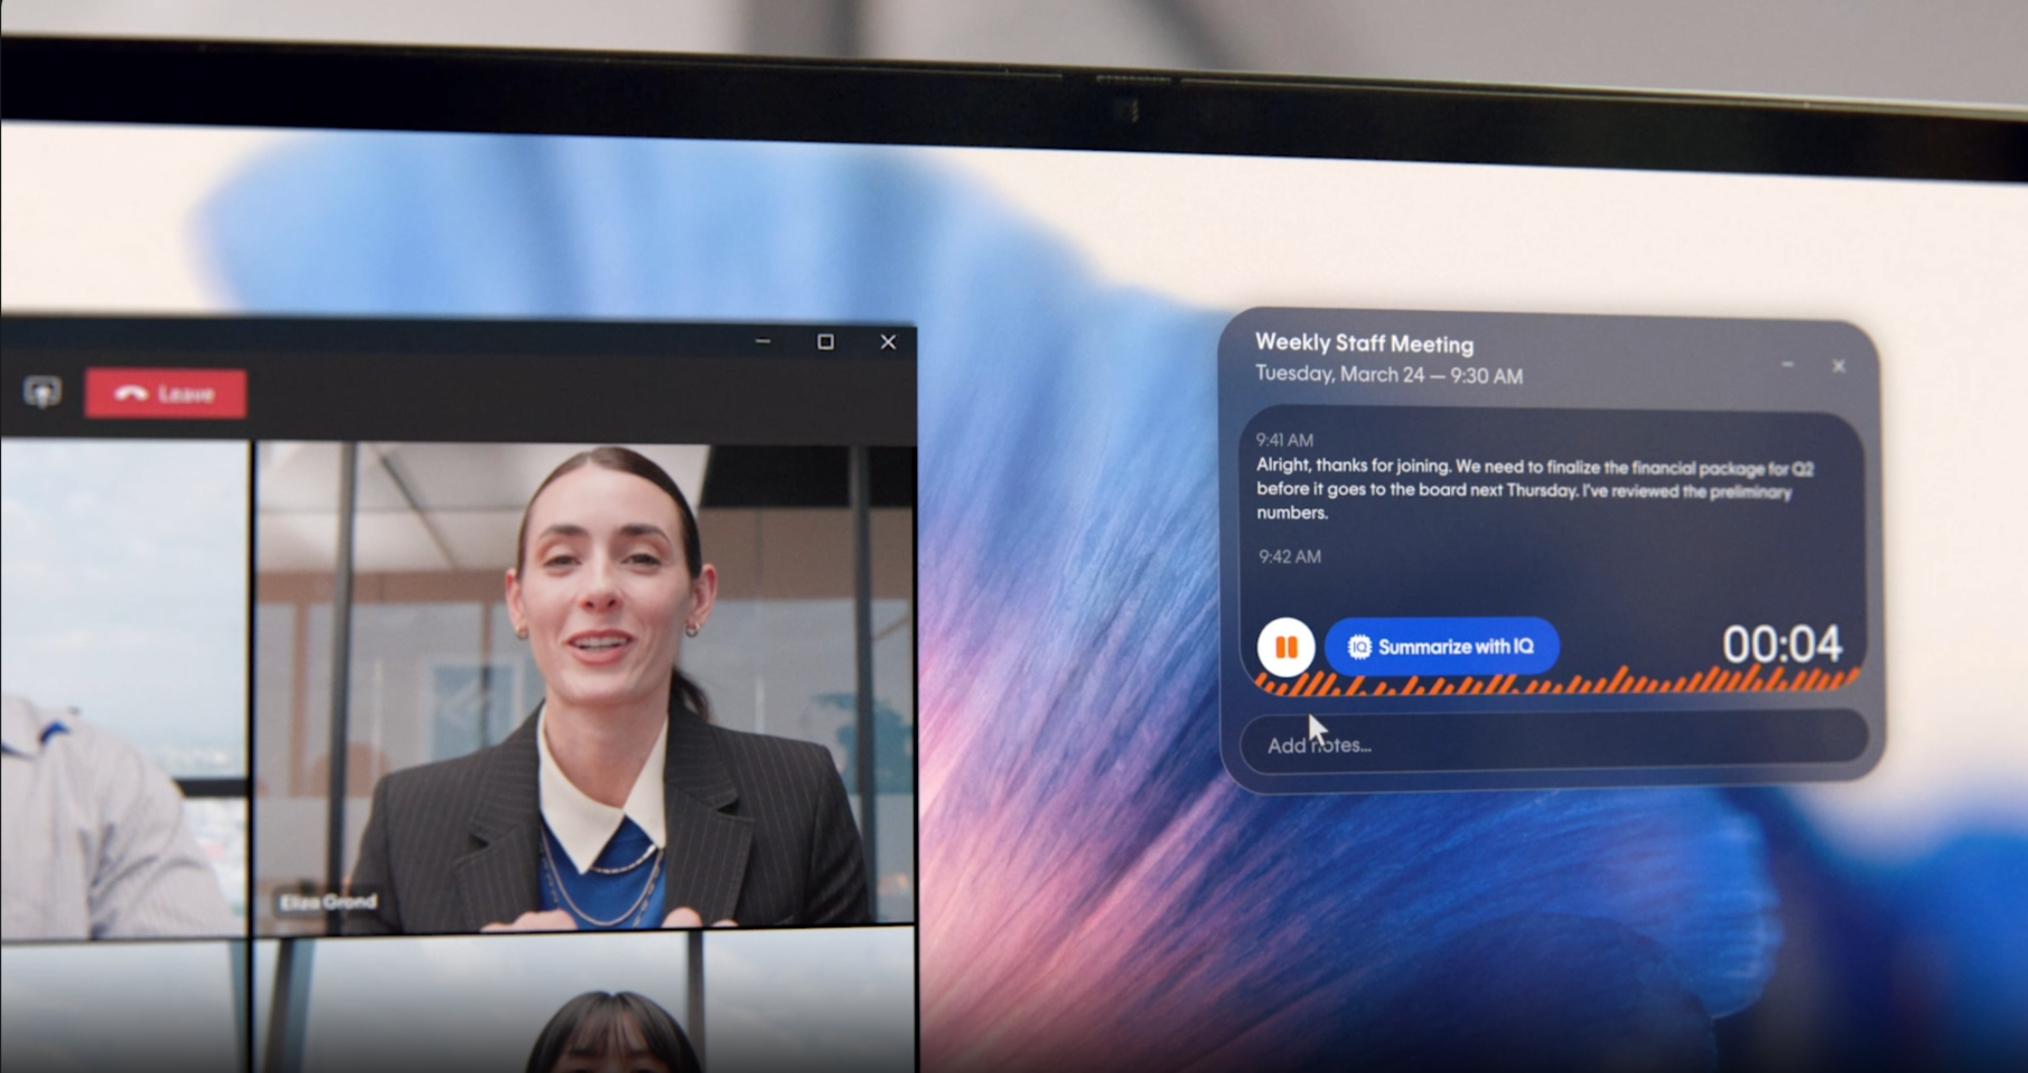Click the share screen icon beside Leave
Image resolution: width=2028 pixels, height=1073 pixels.
42,392
